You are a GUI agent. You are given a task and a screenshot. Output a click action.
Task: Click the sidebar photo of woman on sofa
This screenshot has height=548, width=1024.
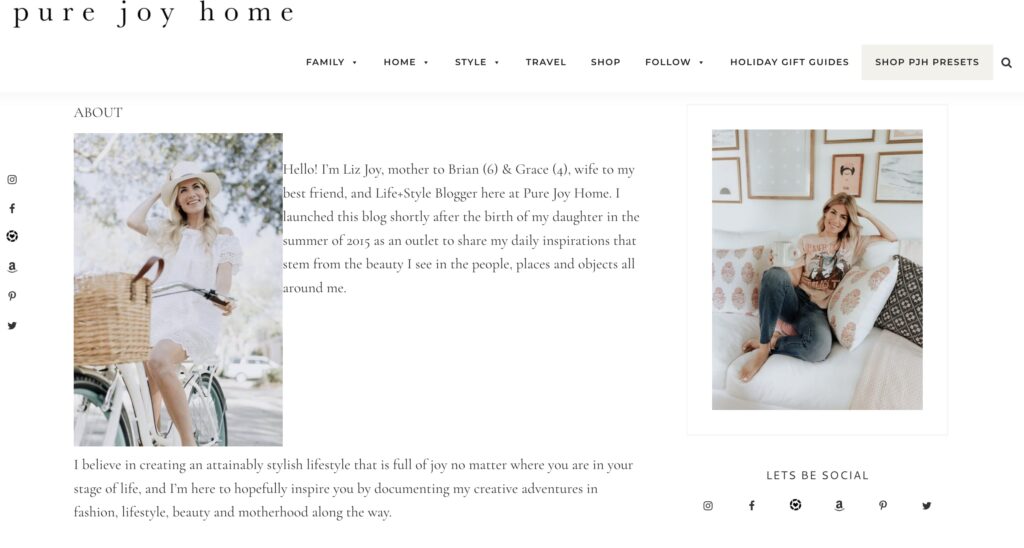click(817, 270)
